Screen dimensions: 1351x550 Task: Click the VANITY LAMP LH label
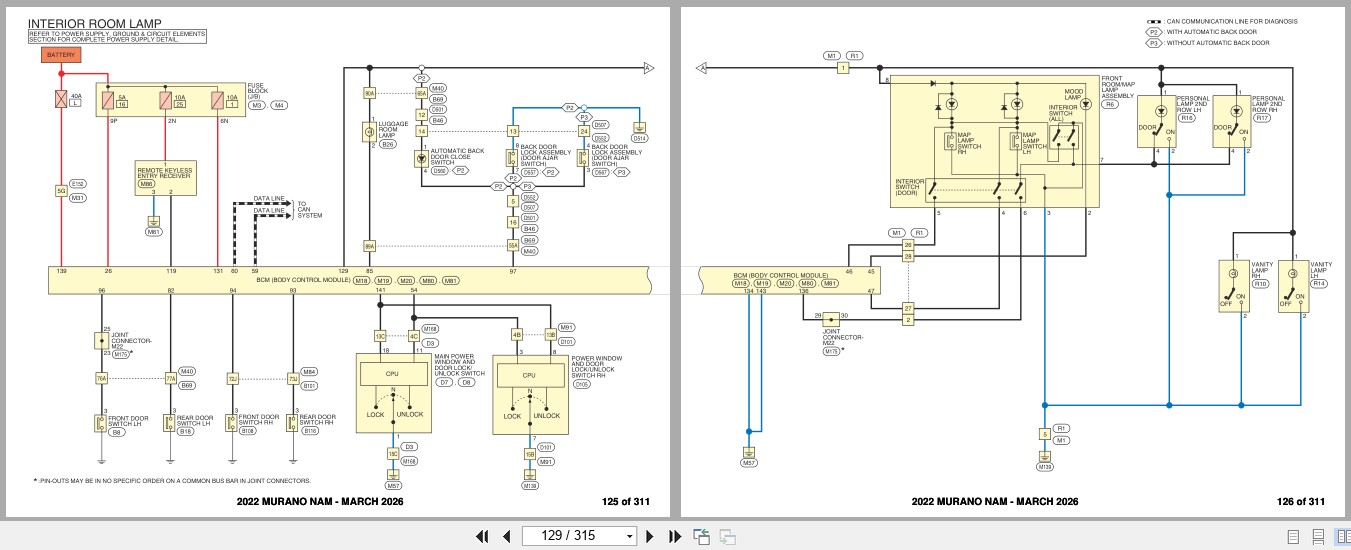pos(1320,269)
